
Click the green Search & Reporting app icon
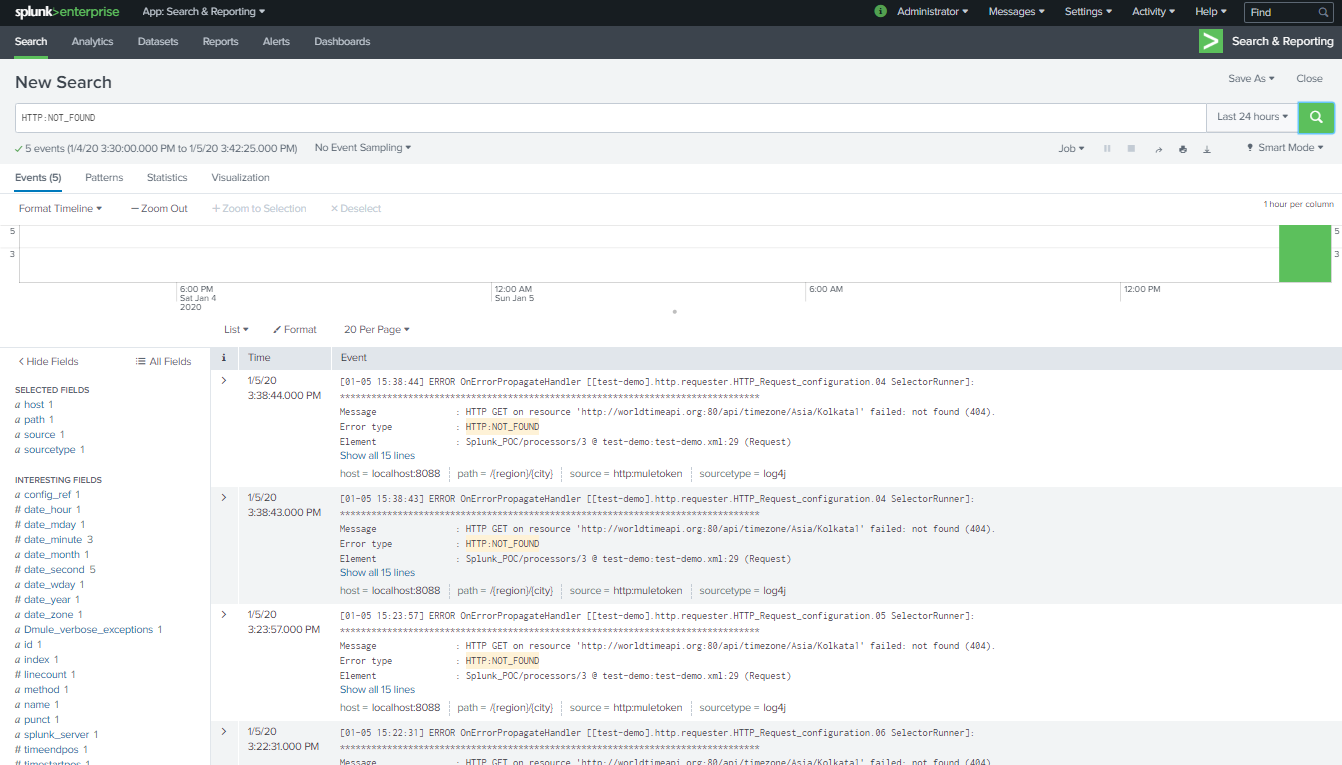point(1211,41)
